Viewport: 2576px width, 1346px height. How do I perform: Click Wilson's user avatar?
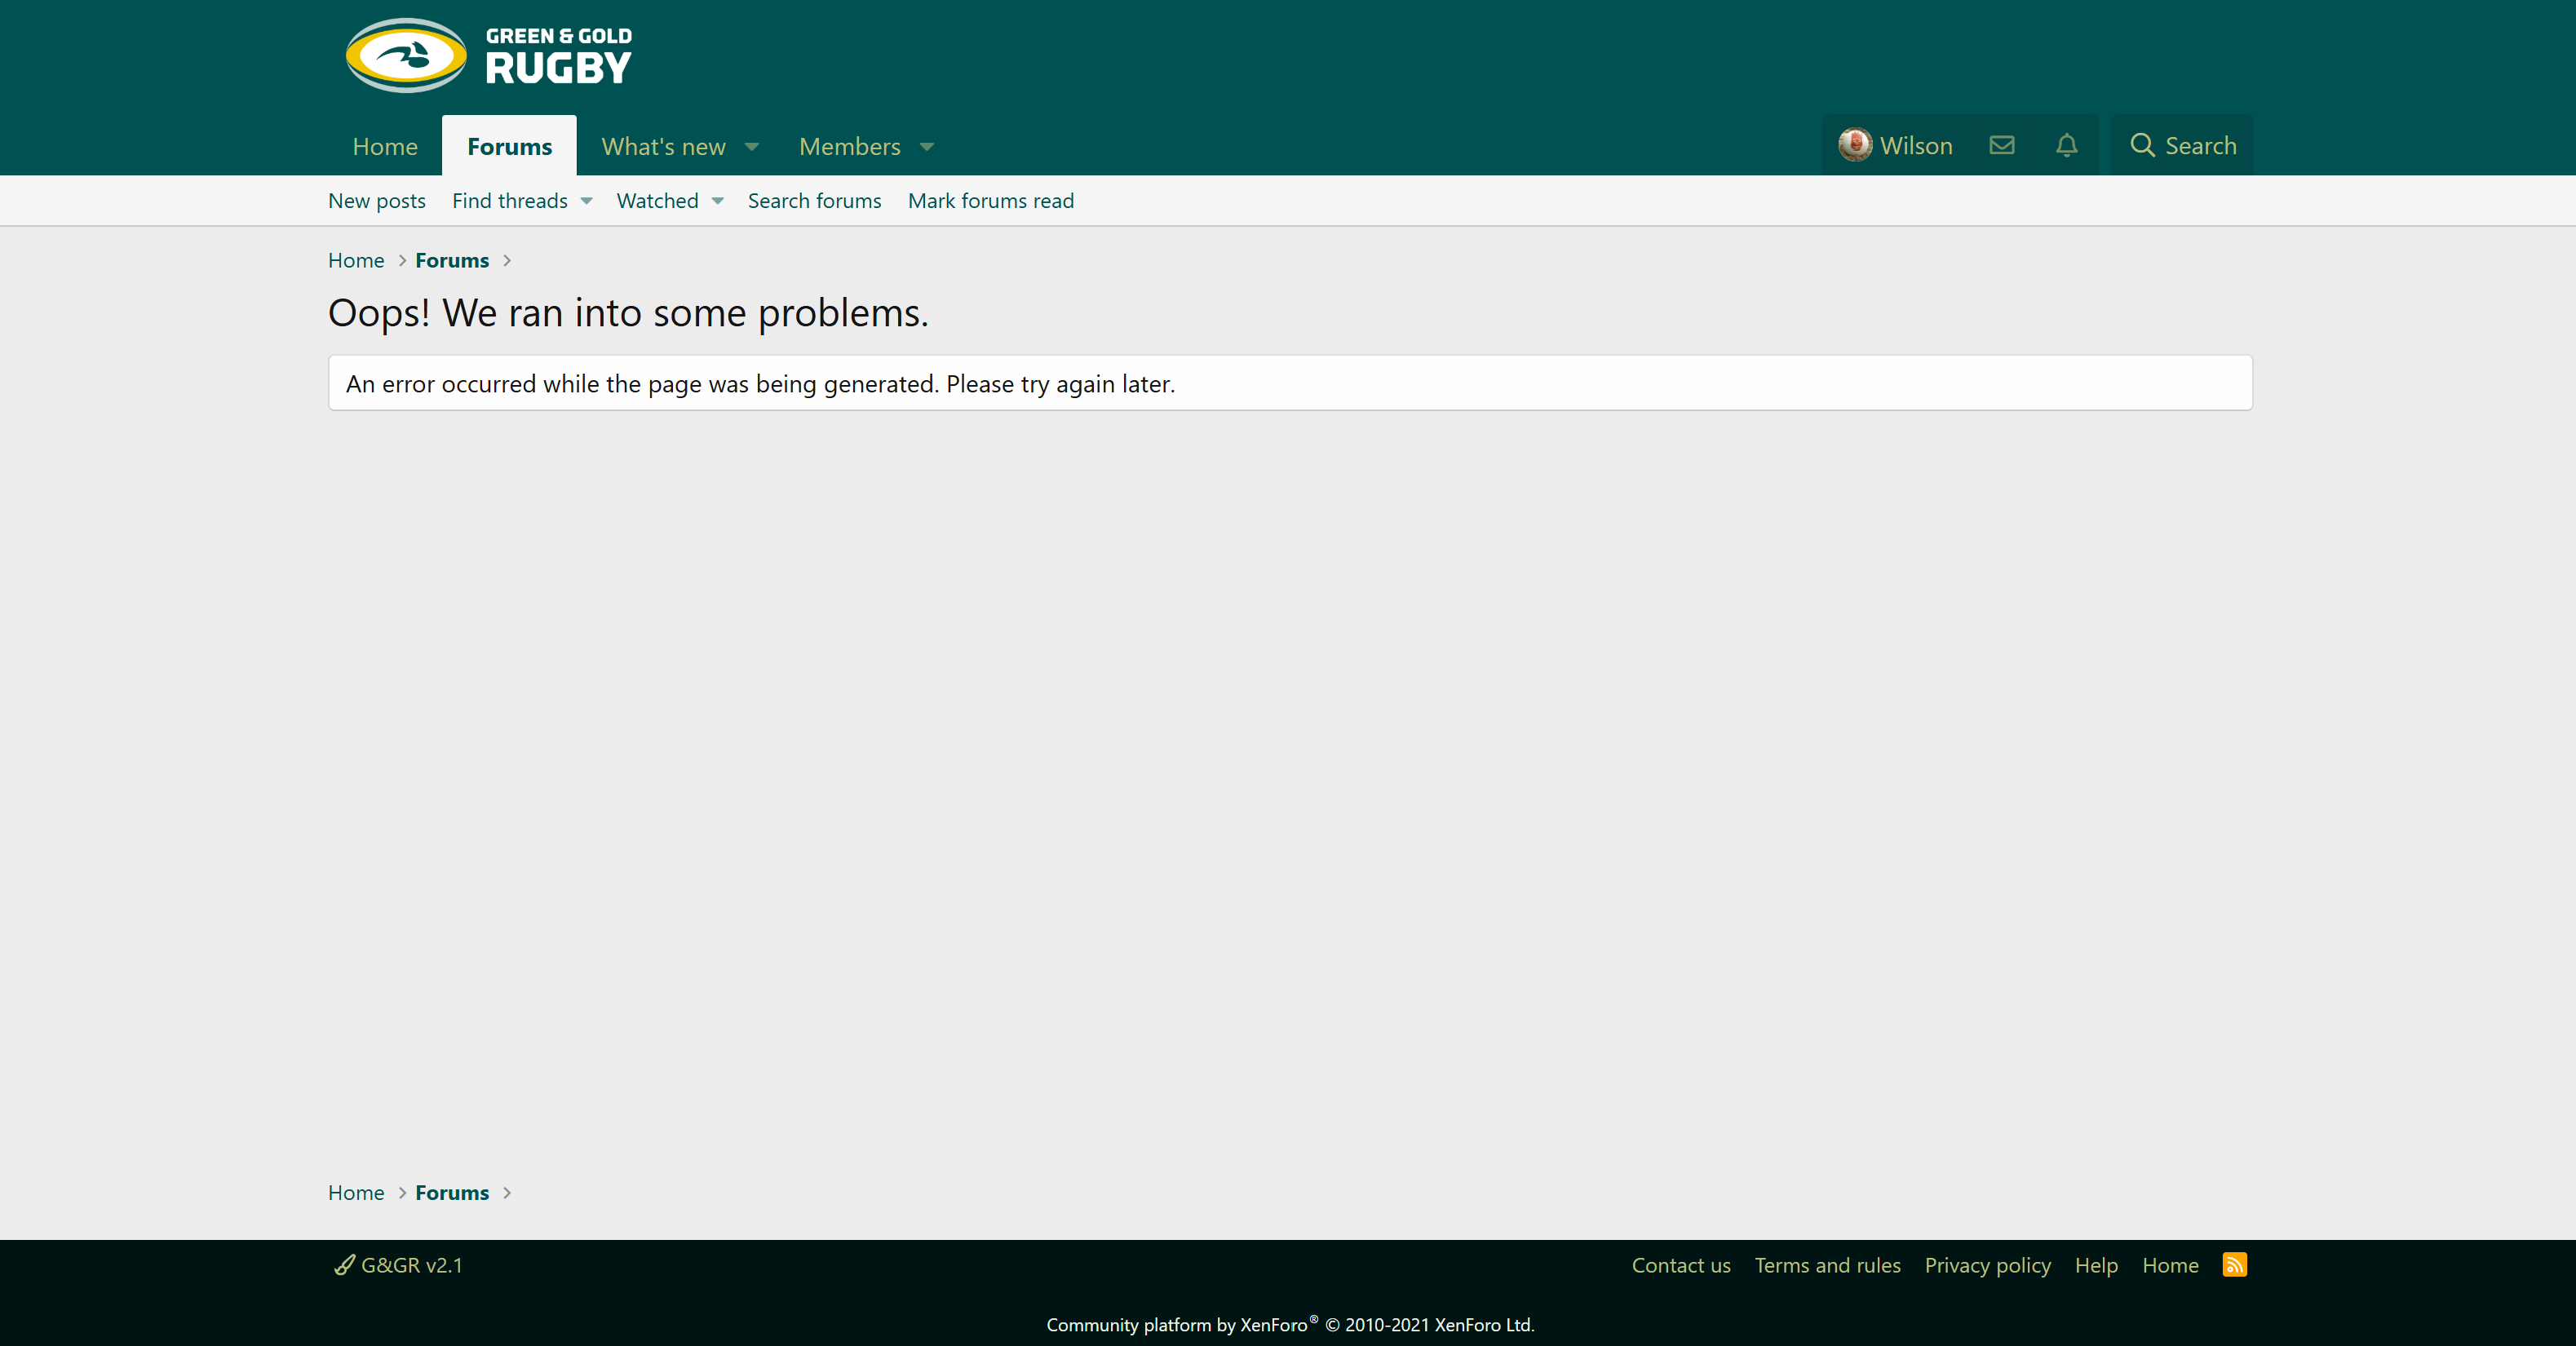click(x=1854, y=145)
